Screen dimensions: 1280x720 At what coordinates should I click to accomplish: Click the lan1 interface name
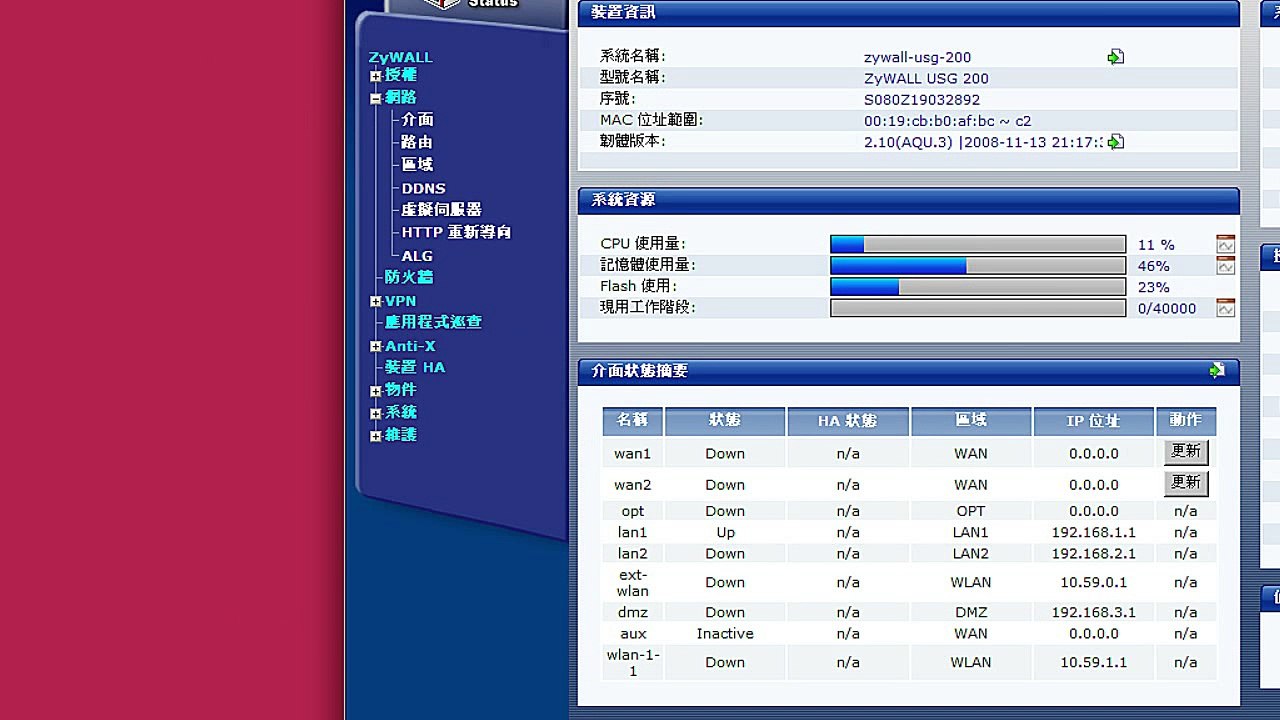(633, 532)
